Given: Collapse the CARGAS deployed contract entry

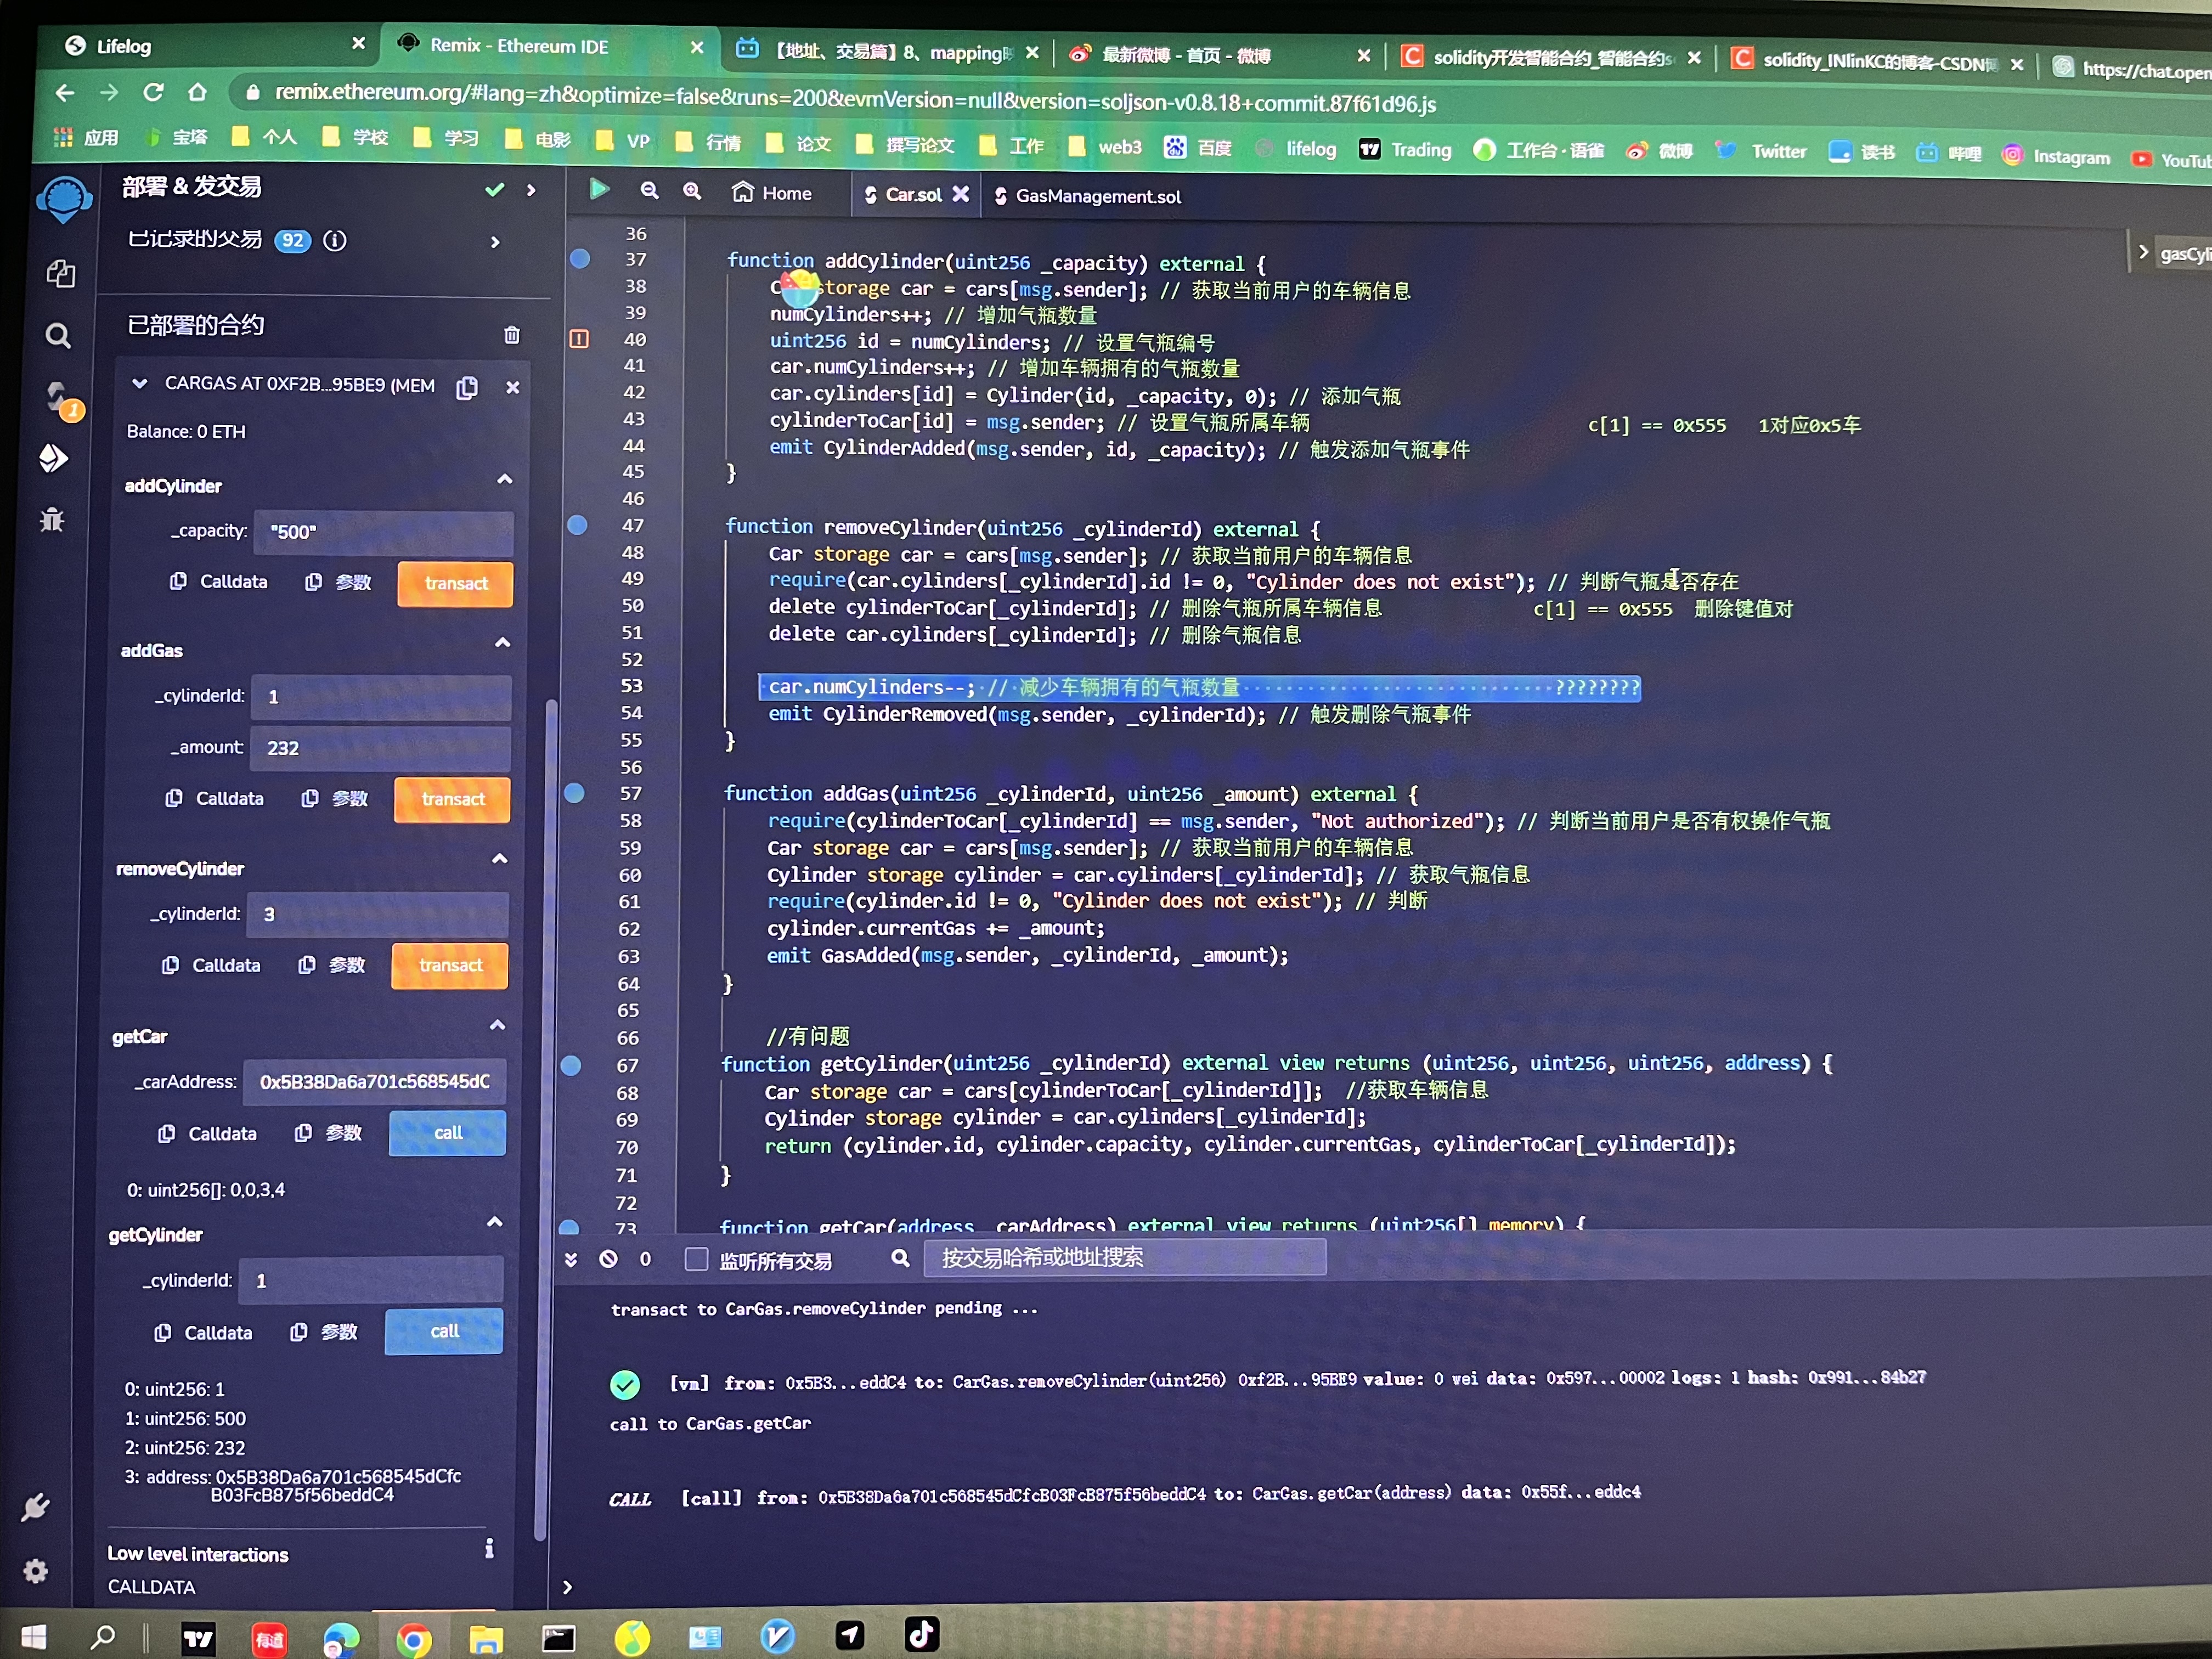Looking at the screenshot, I should 140,383.
